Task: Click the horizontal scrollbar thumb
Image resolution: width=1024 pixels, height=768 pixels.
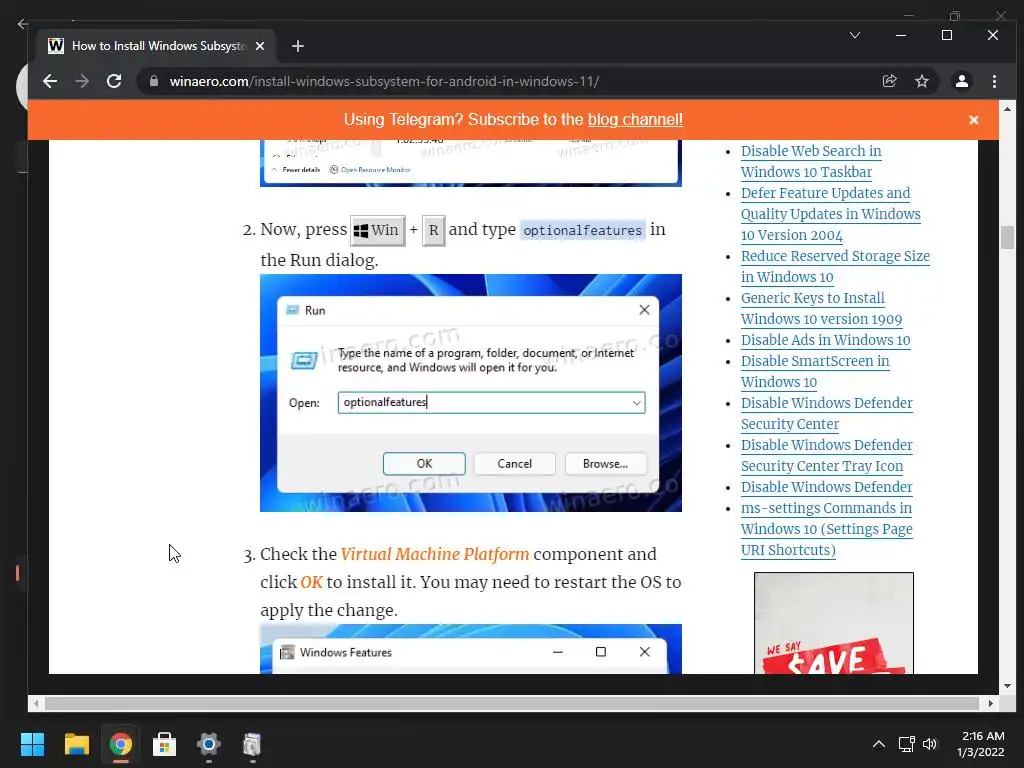Action: [511, 703]
